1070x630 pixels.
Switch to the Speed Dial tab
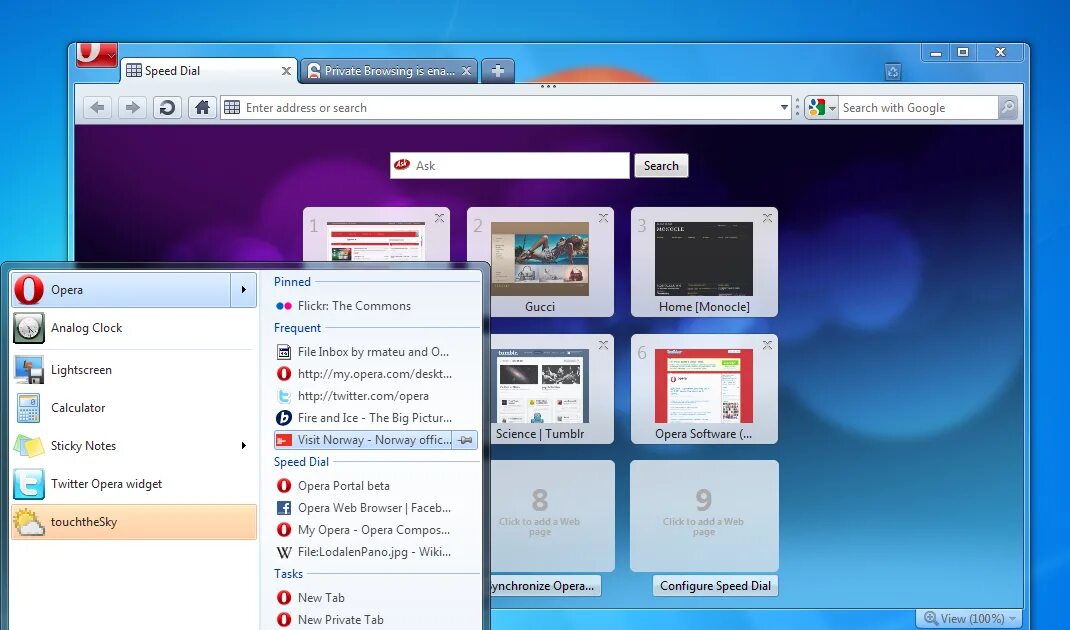click(209, 70)
